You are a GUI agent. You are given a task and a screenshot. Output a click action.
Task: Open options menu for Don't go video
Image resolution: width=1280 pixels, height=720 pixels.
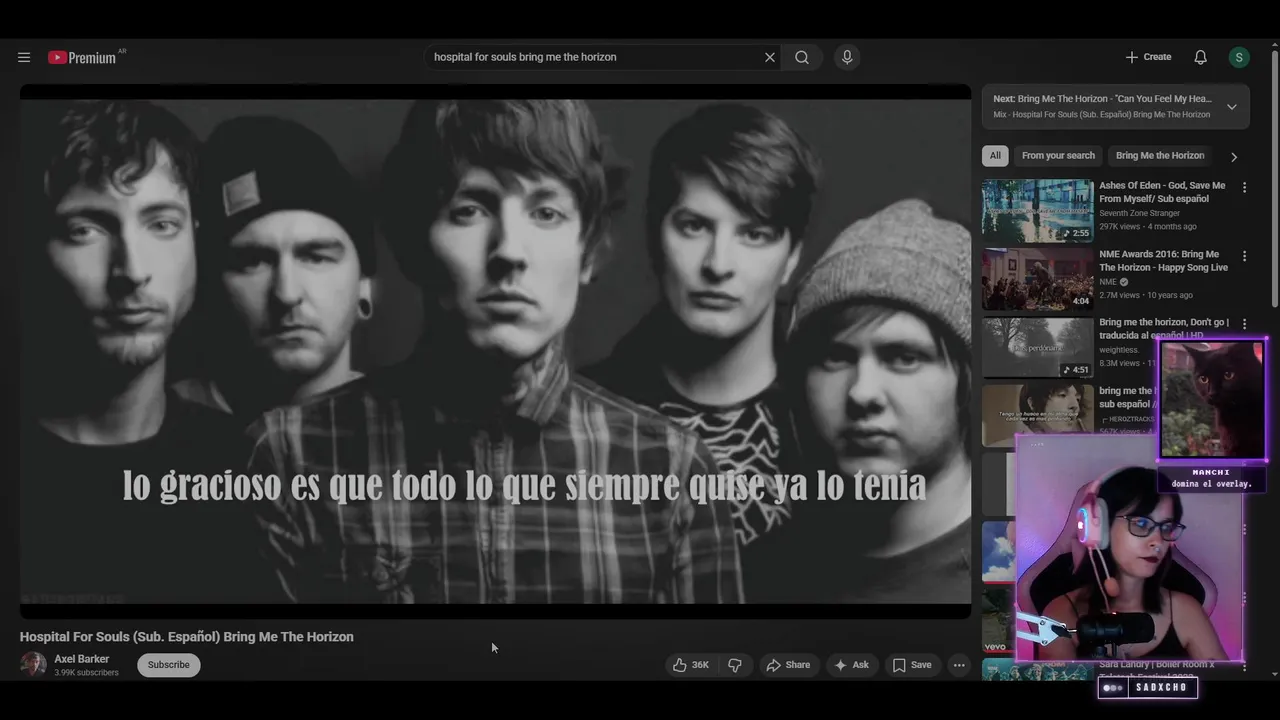coord(1244,324)
